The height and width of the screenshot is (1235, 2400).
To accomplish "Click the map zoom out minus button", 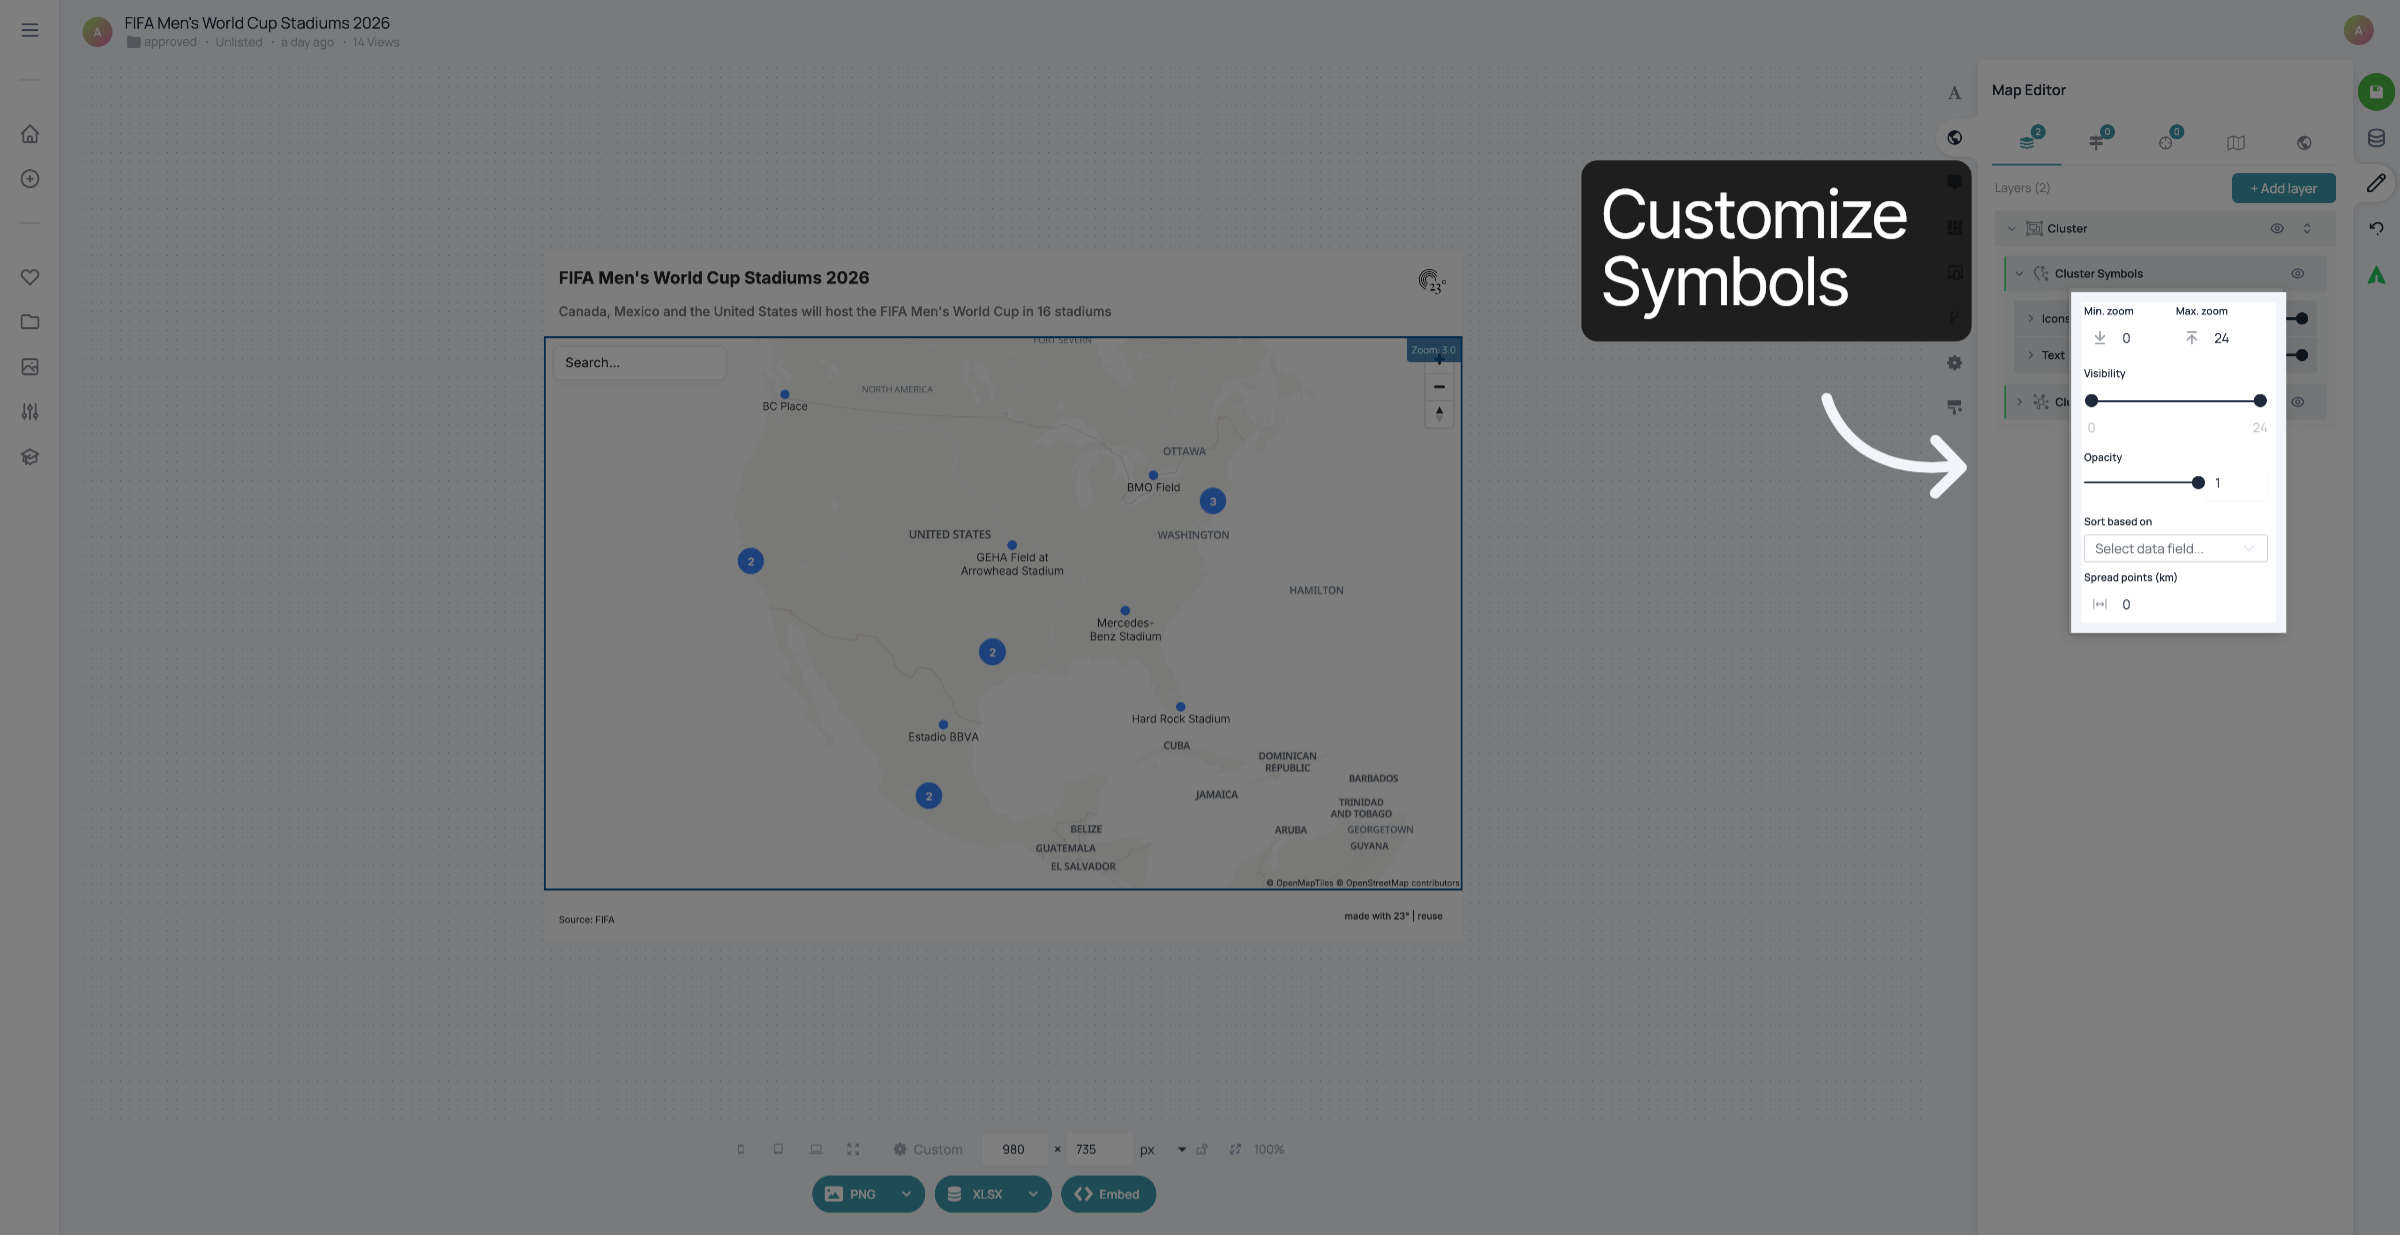I will (1439, 387).
